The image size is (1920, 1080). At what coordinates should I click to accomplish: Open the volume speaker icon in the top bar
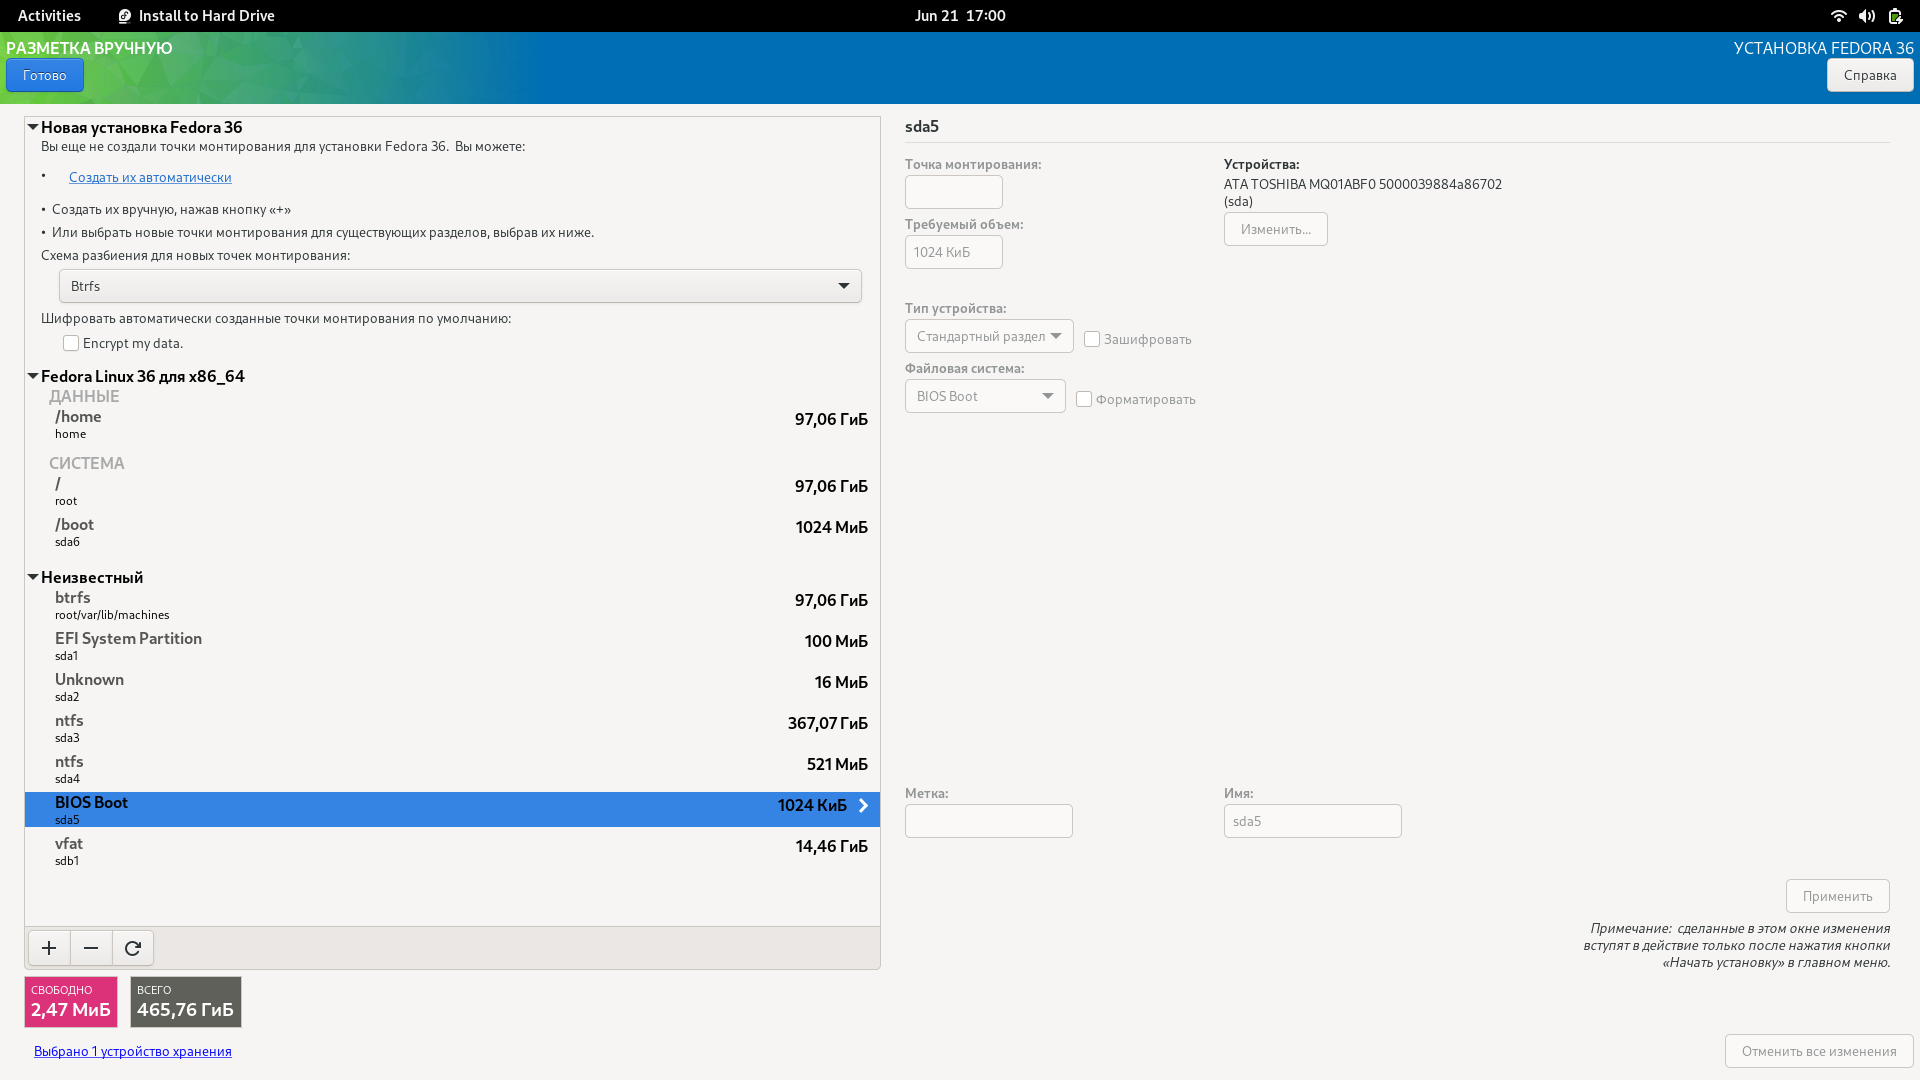[1866, 16]
